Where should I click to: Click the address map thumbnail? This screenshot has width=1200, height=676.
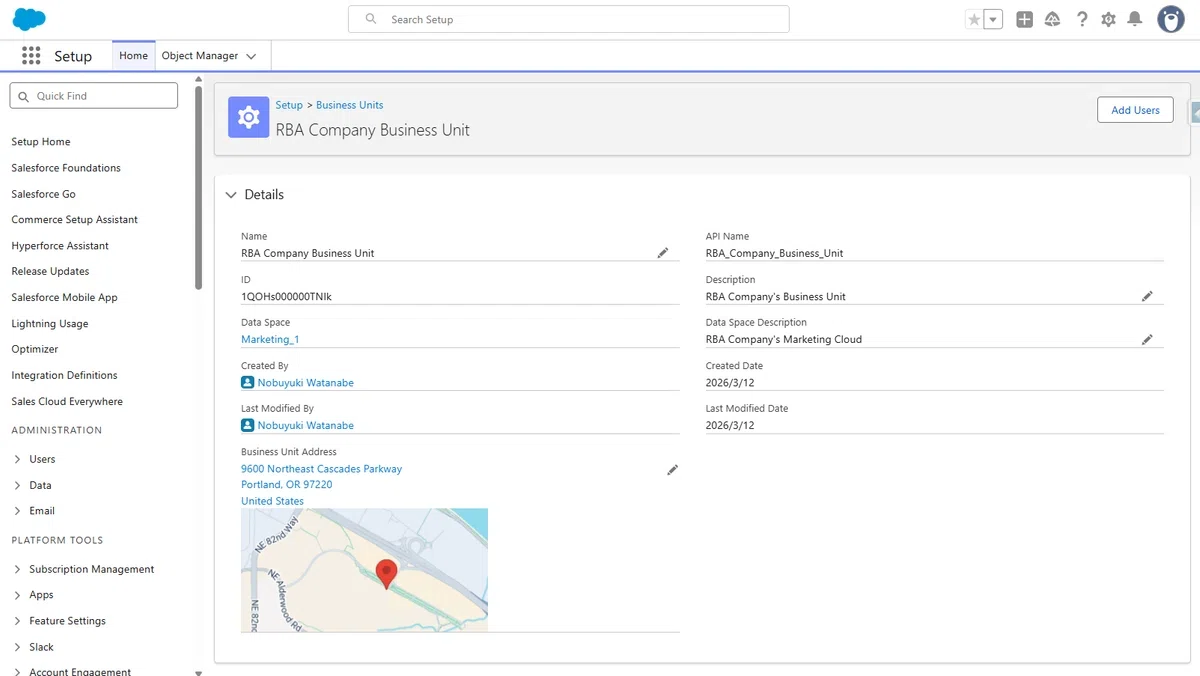[365, 570]
